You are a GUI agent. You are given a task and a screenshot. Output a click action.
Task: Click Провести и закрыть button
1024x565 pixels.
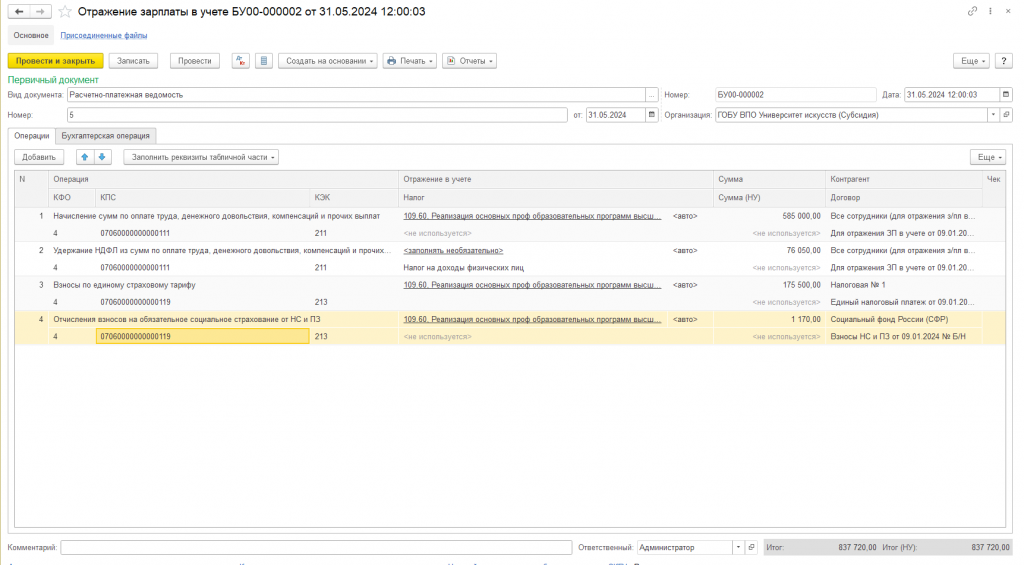click(x=56, y=61)
